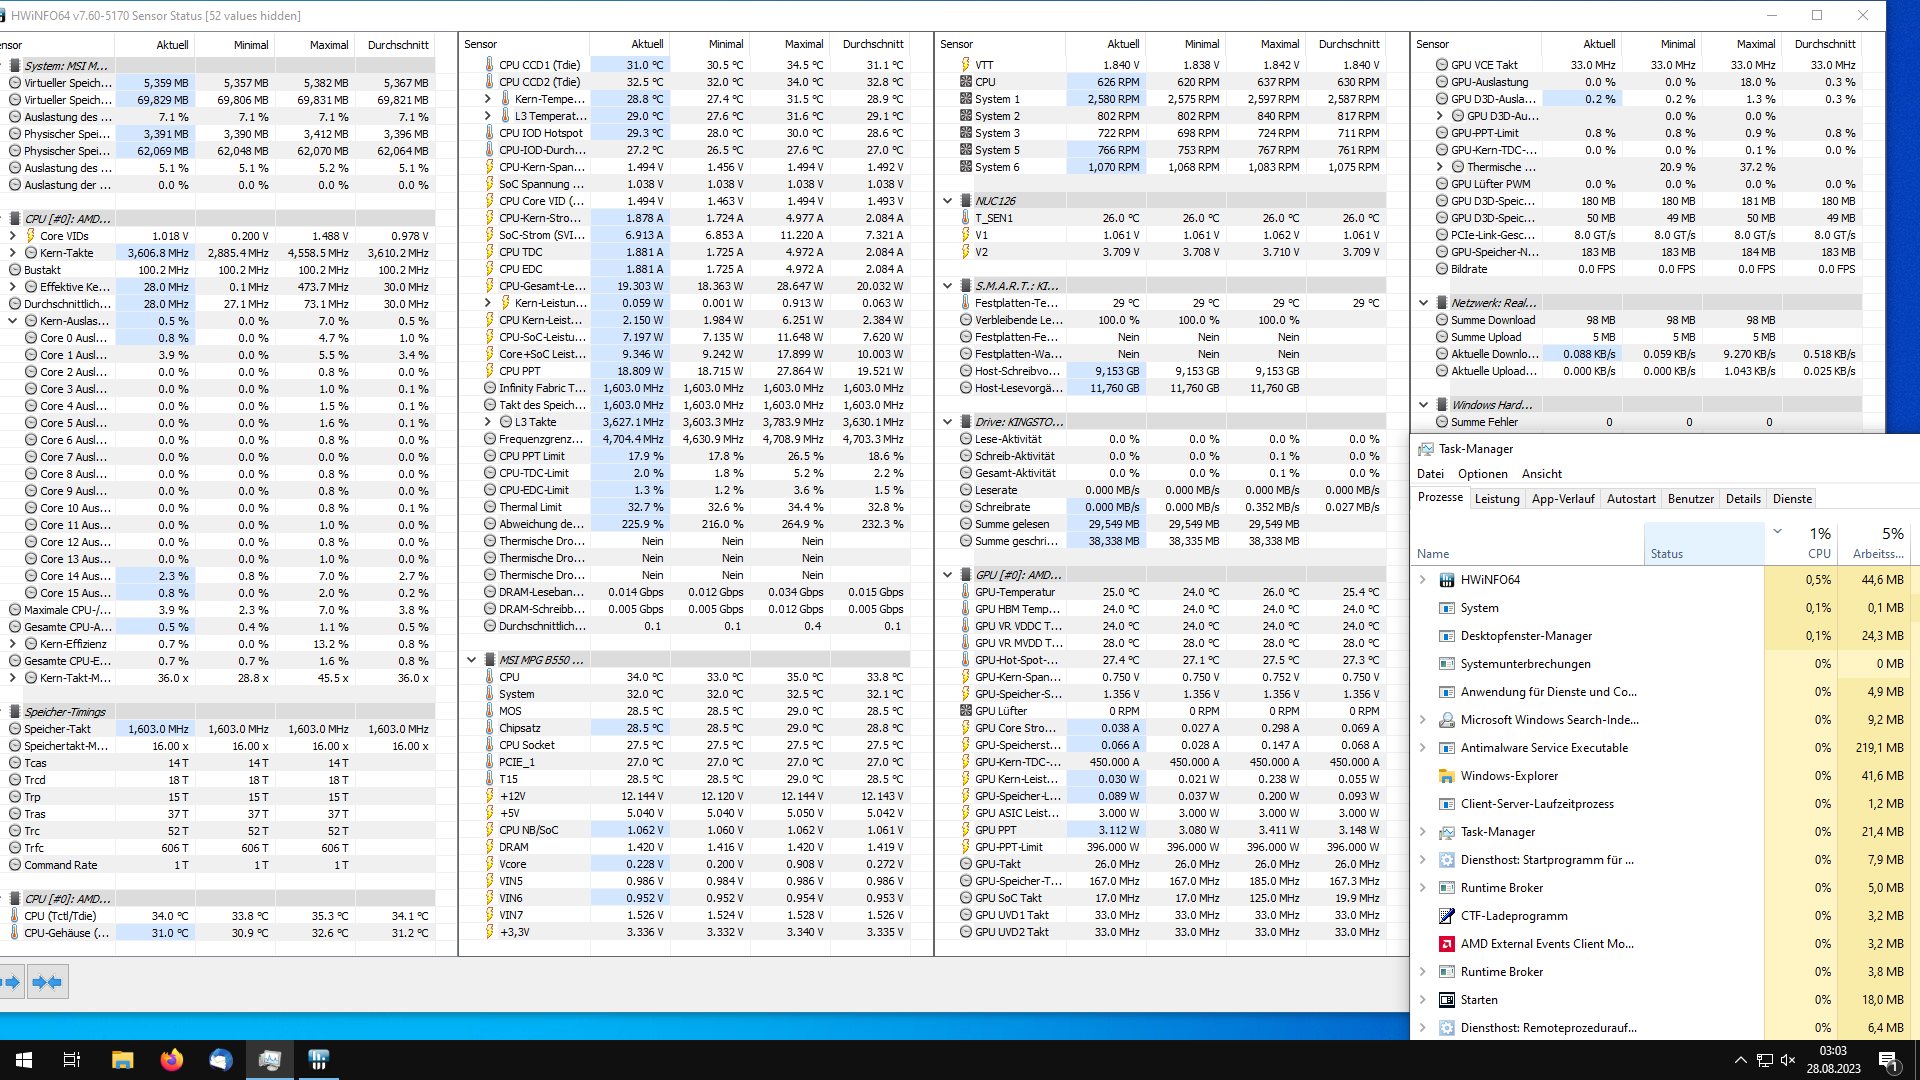Expand the Core VIDs sensor entry
Screen dimensions: 1920x1080
pyautogui.click(x=12, y=235)
